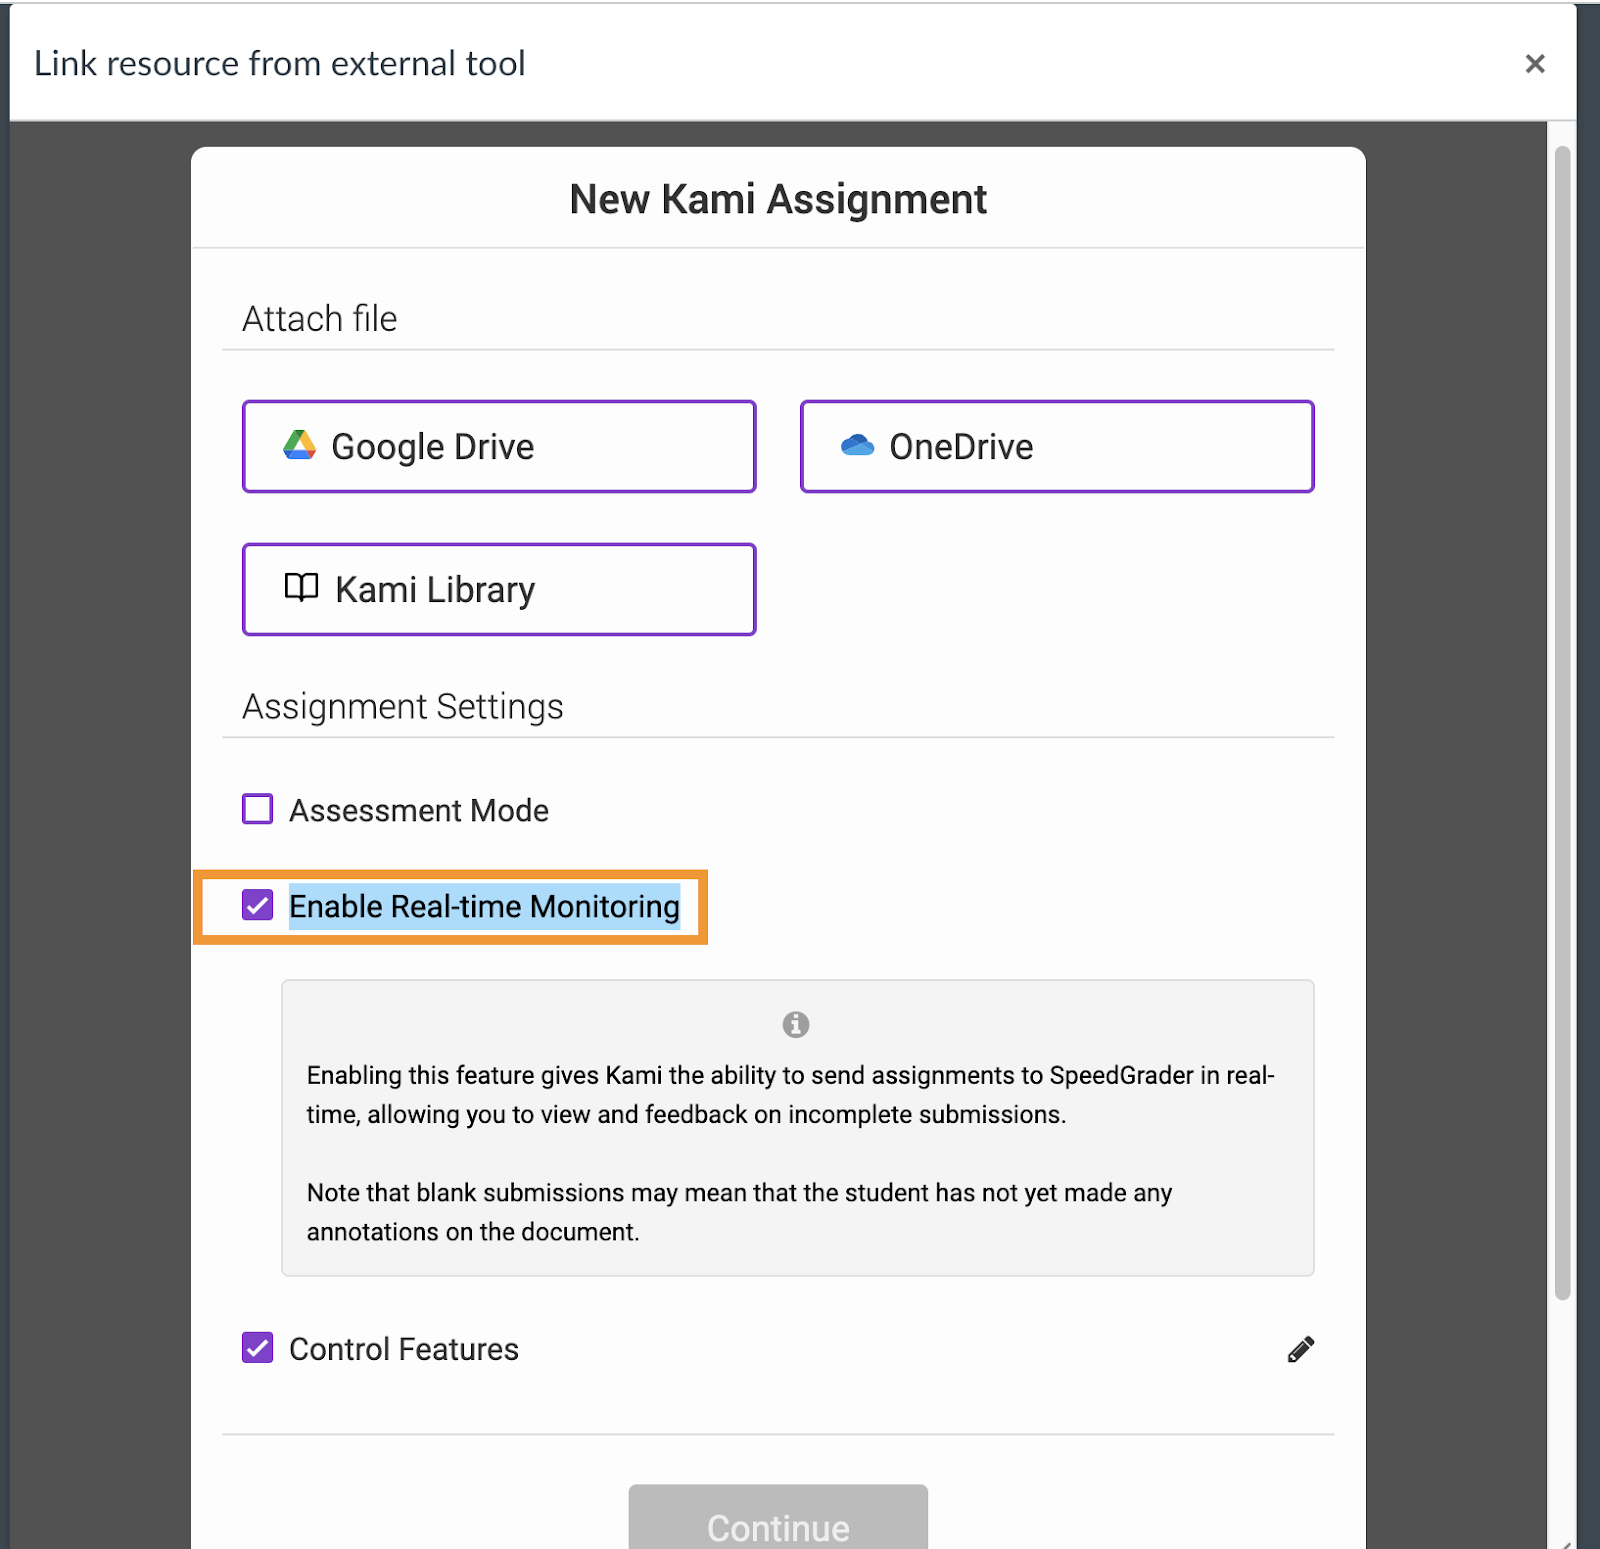Close the Link resource dialog
This screenshot has width=1600, height=1549.
pyautogui.click(x=1535, y=64)
